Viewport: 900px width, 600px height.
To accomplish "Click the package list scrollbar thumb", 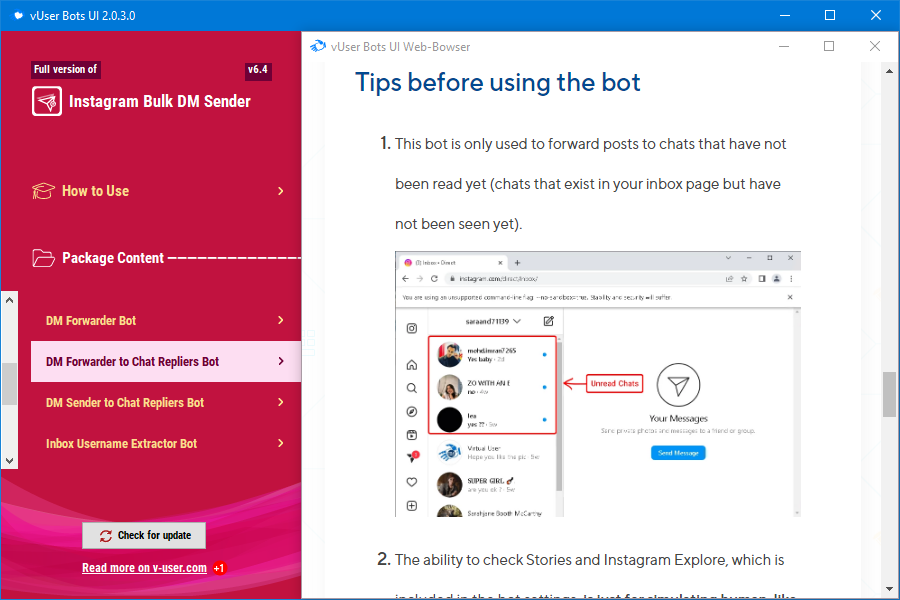I will click(x=9, y=384).
